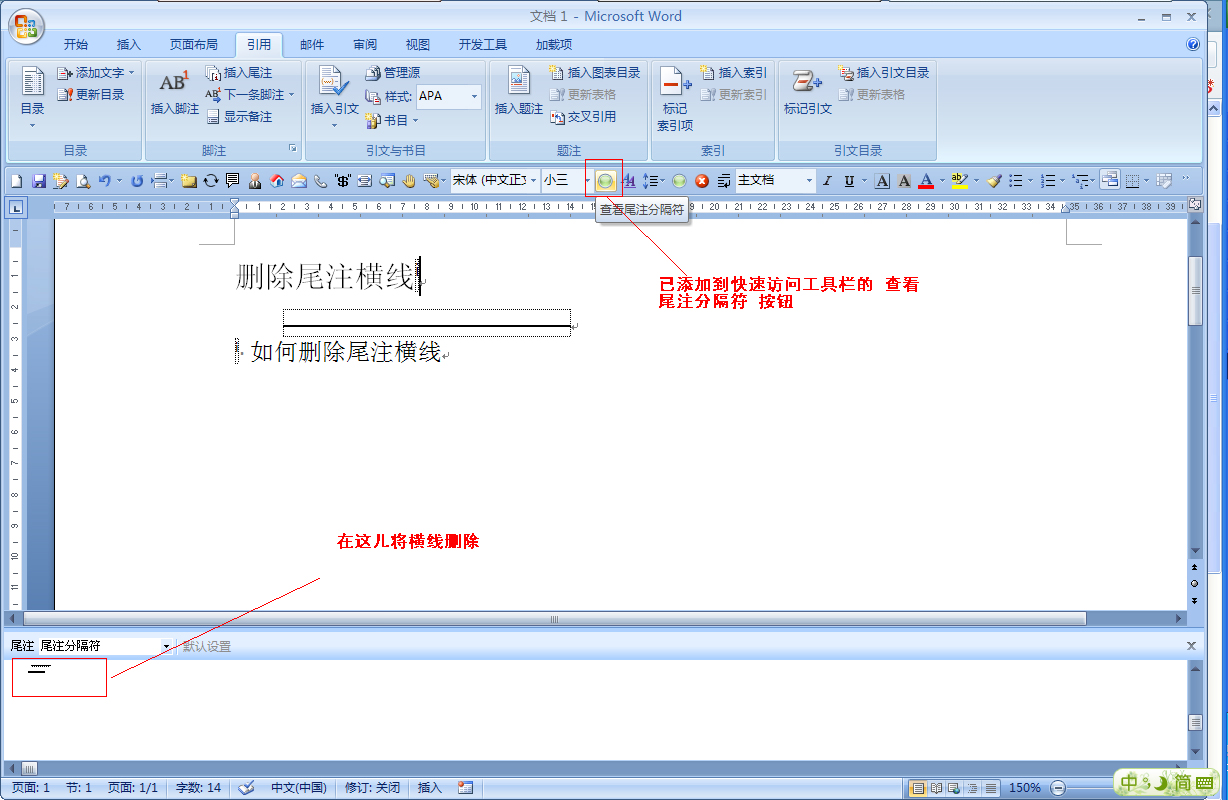
Task: Click the hand tool icon
Action: tap(409, 181)
